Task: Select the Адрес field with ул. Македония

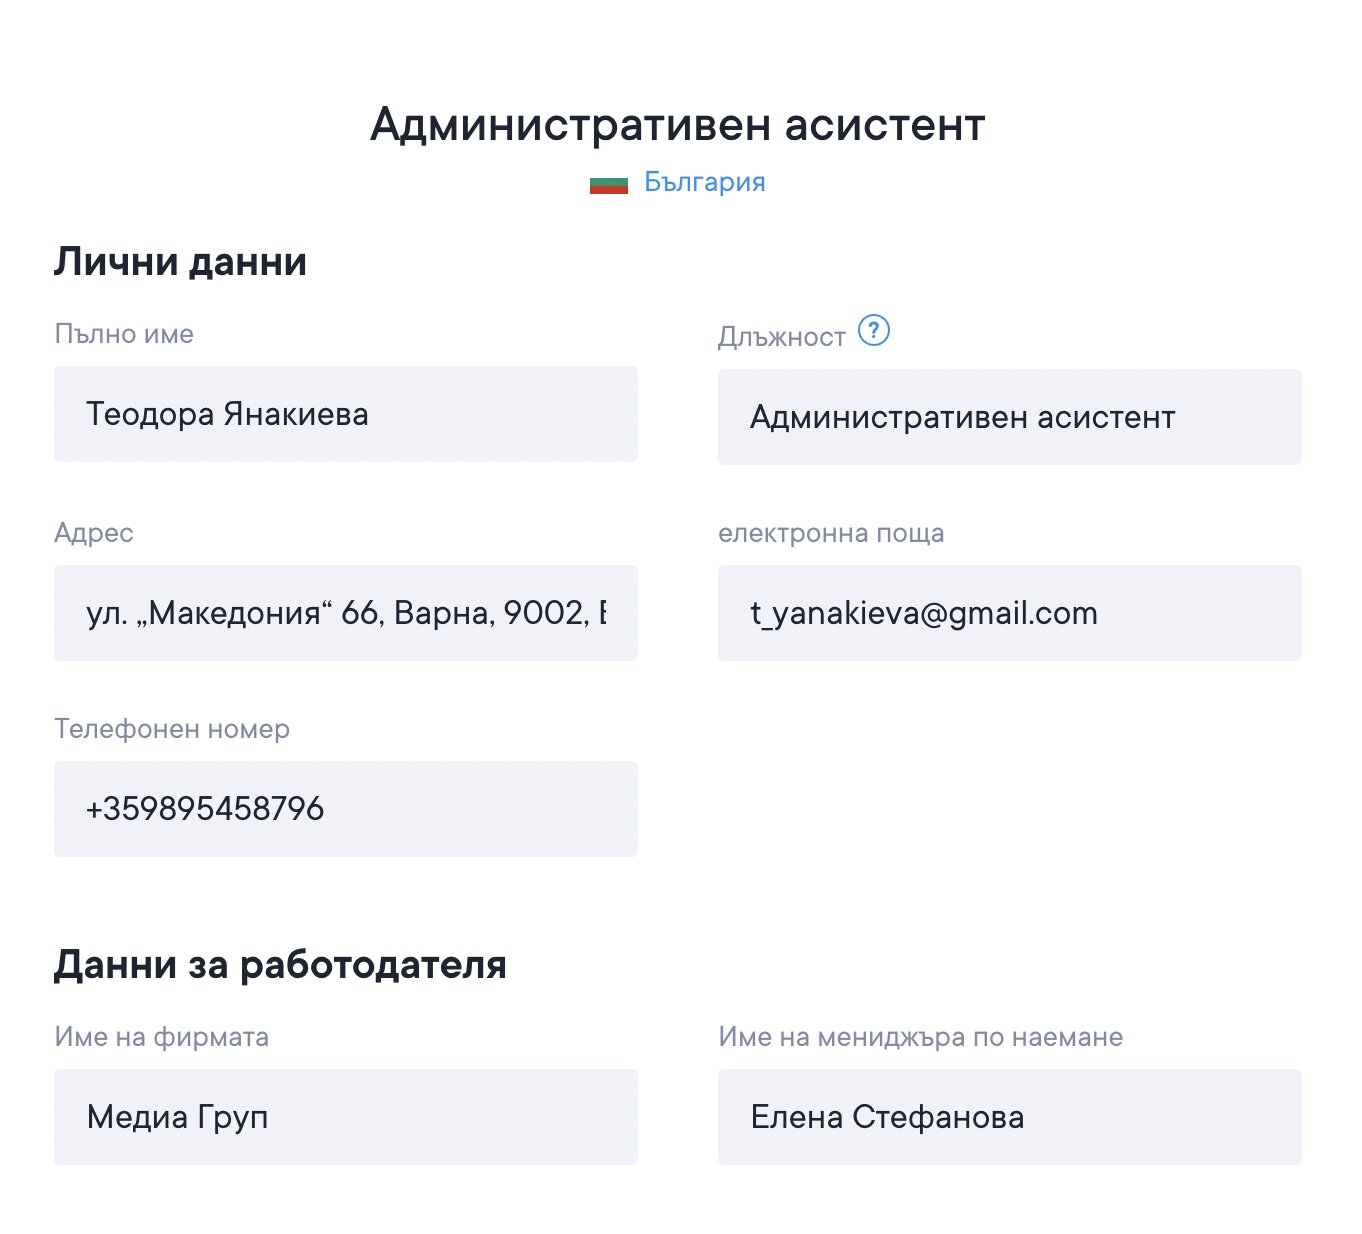Action: pyautogui.click(x=345, y=613)
